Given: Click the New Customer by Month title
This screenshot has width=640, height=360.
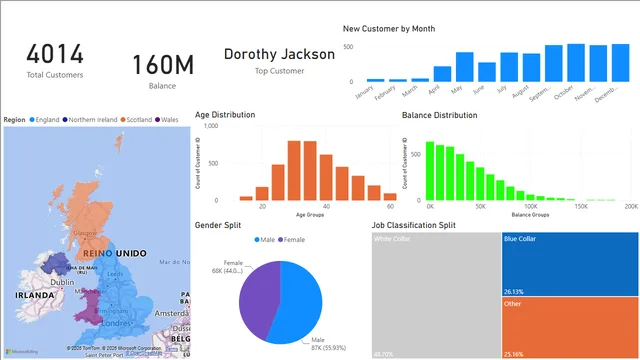Looking at the screenshot, I should [389, 29].
